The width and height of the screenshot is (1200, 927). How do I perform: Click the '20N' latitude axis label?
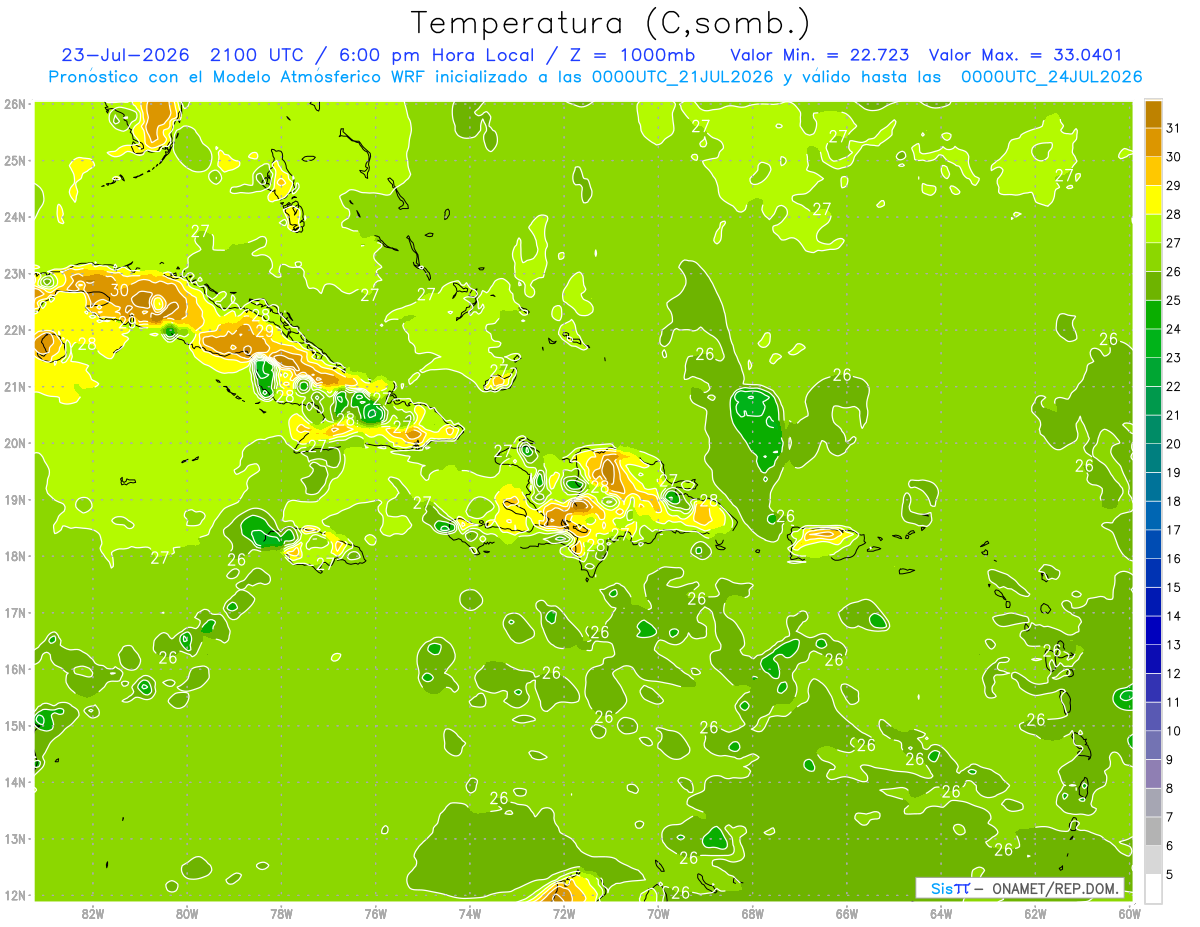pyautogui.click(x=15, y=443)
